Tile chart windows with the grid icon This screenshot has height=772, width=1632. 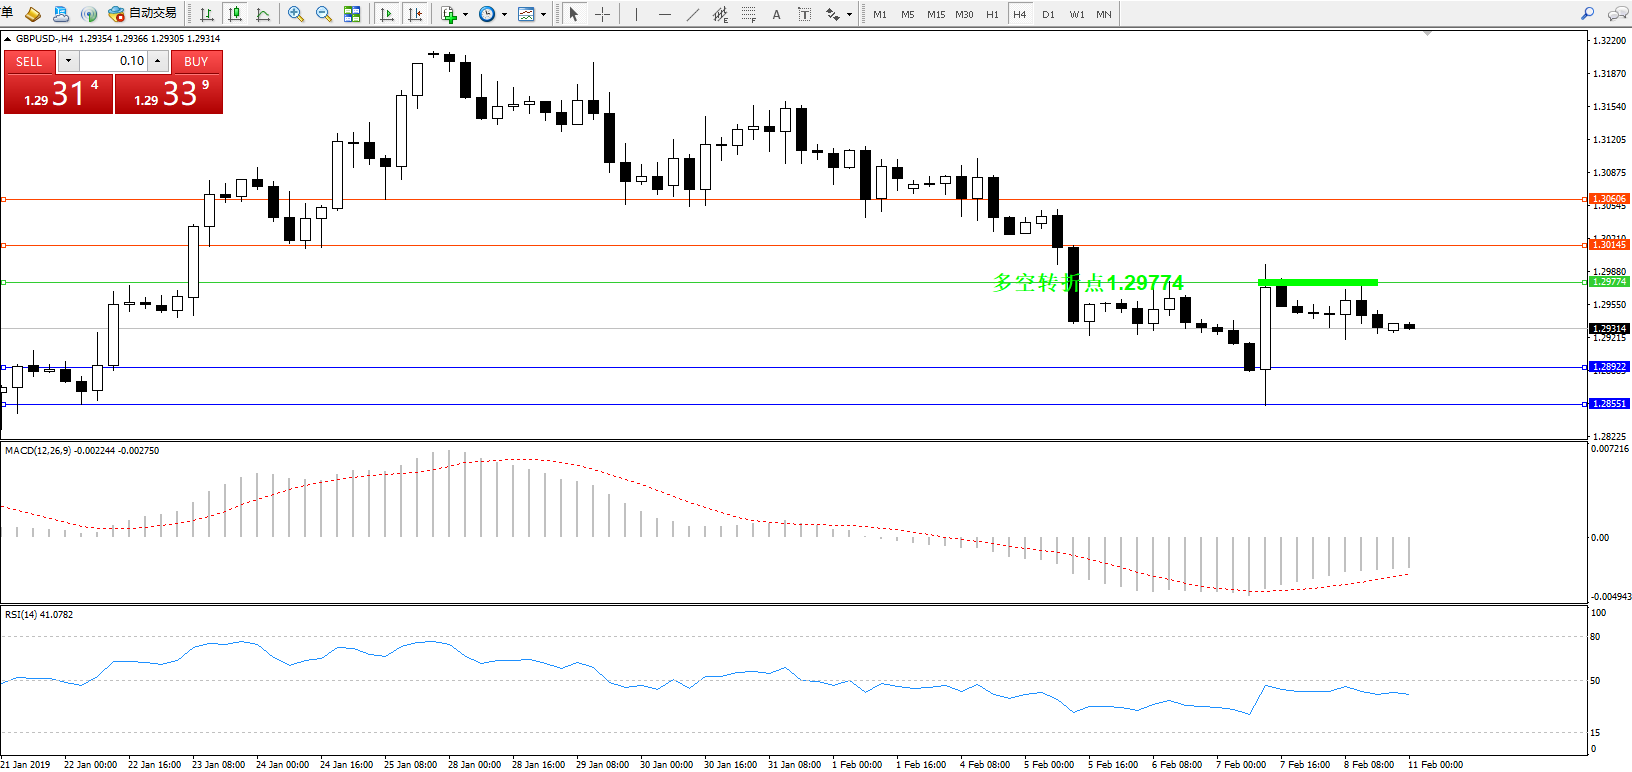(352, 14)
